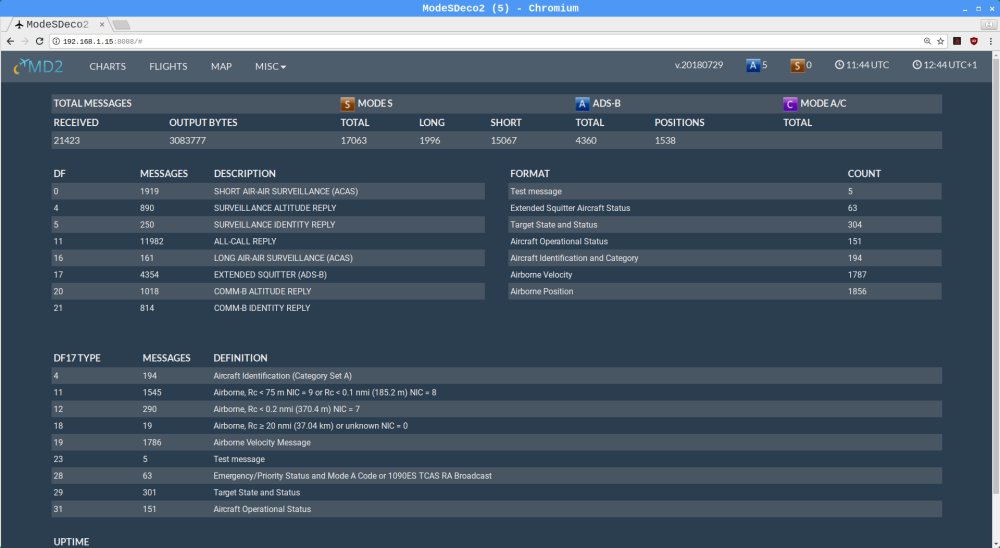The image size is (1000, 548).
Task: Click the SURVEILLANCE IDENTITY REPLY row
Action: coord(268,225)
